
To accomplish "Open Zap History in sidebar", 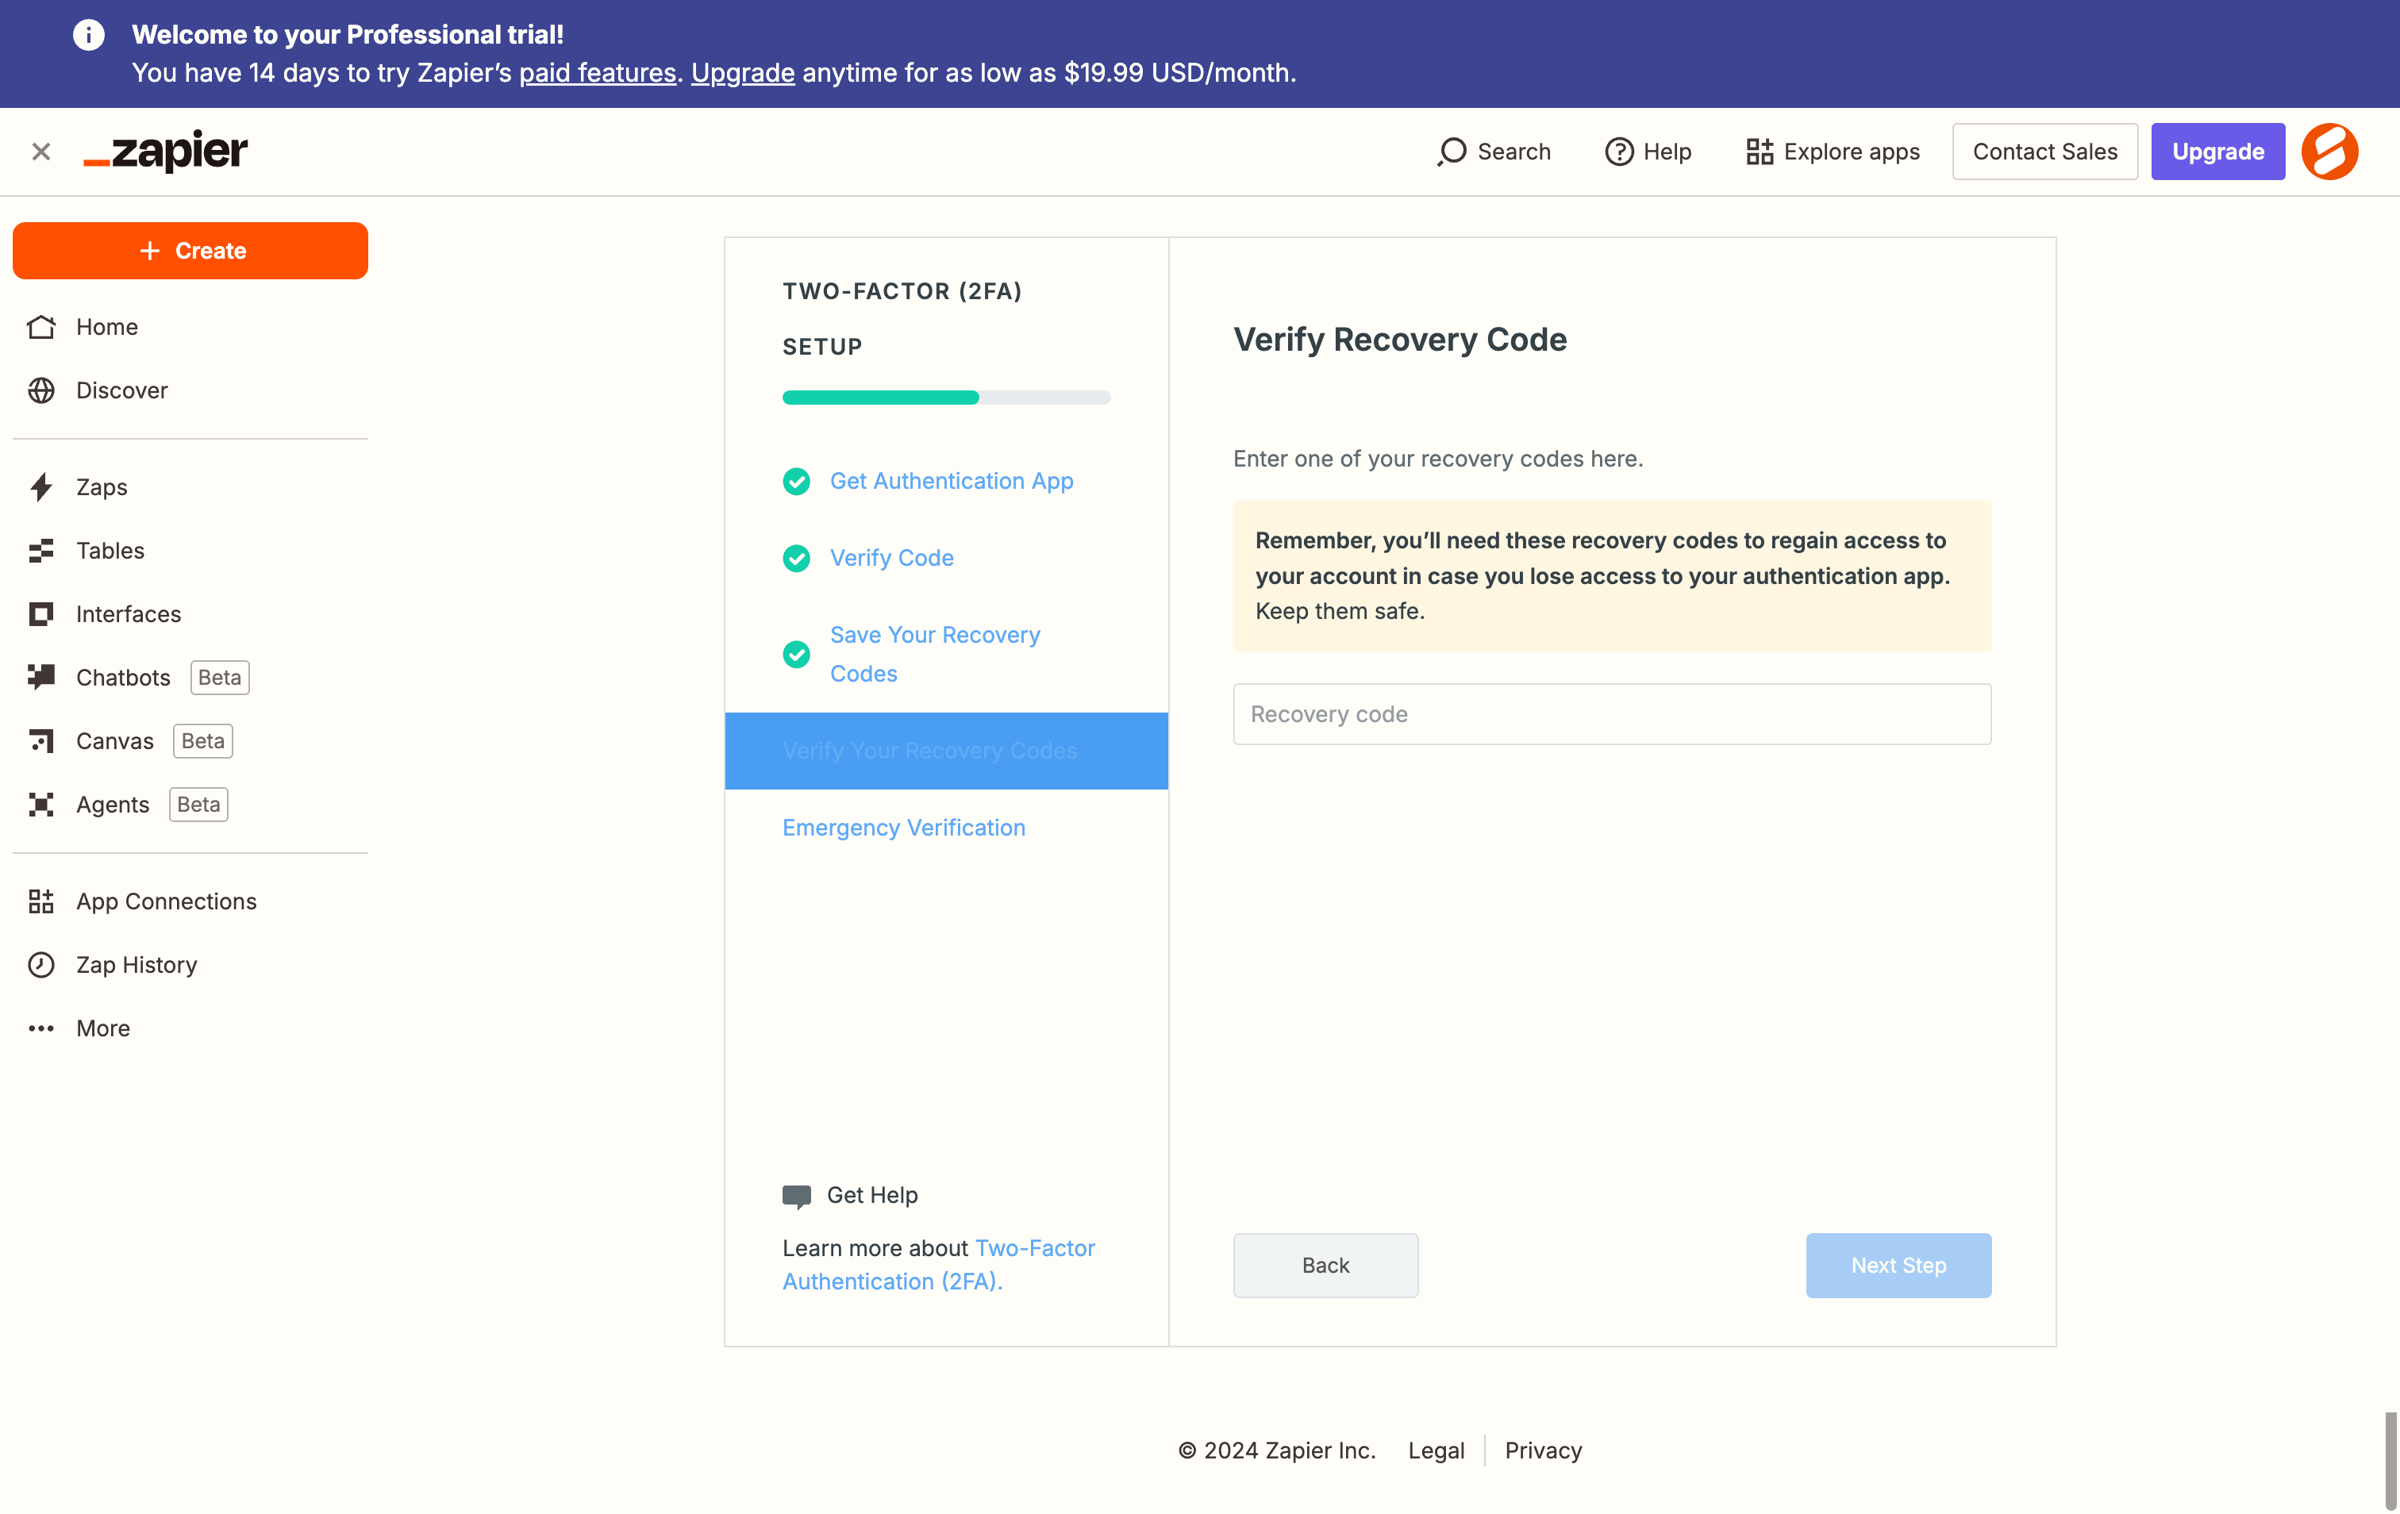I will 190,965.
